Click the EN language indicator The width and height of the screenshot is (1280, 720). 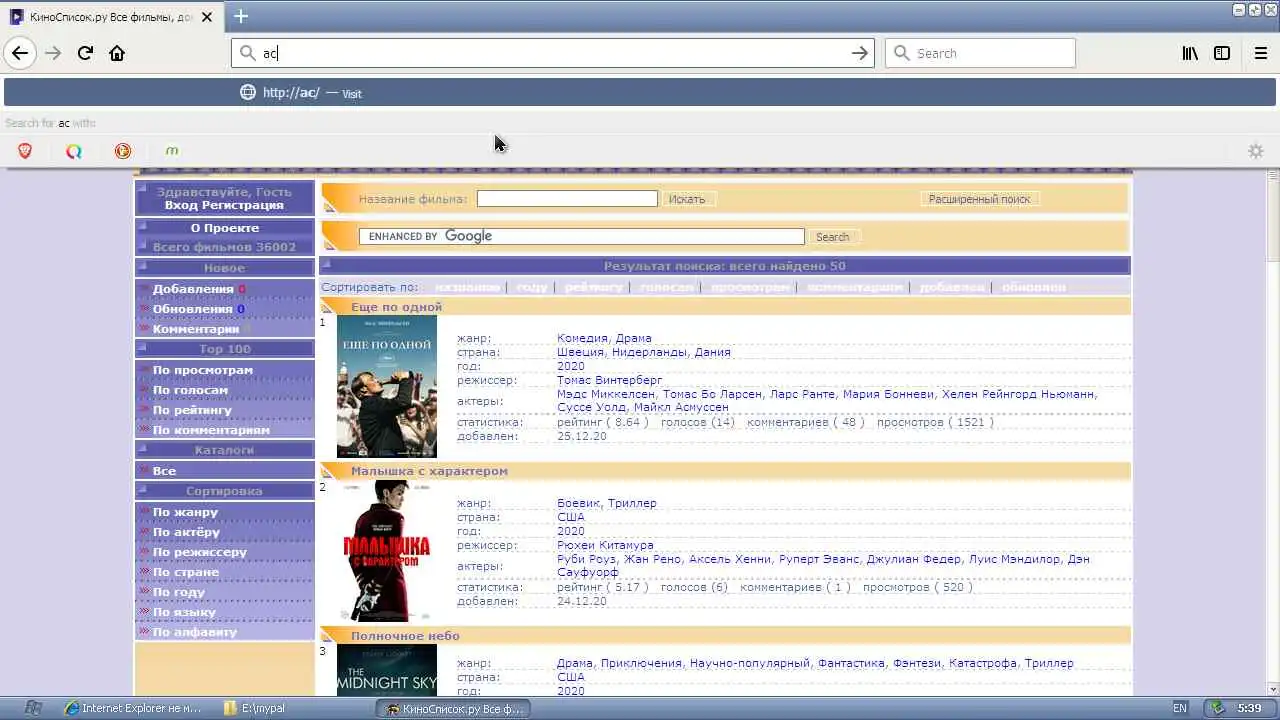coord(1180,708)
